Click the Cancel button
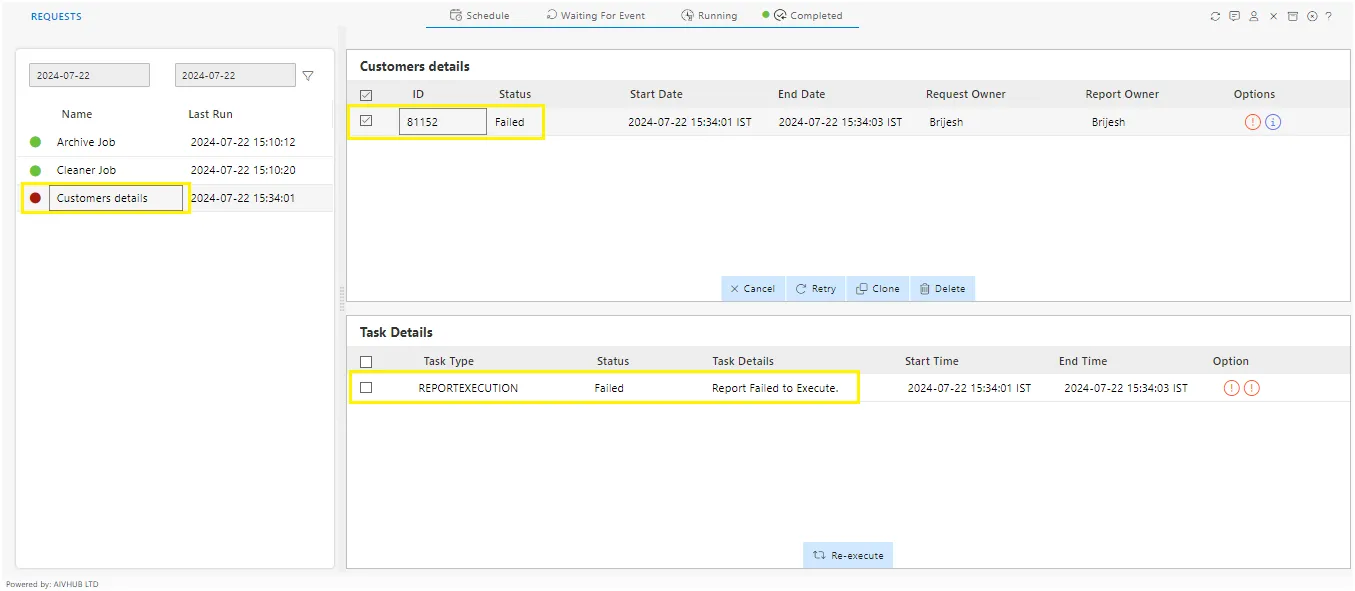The height and width of the screenshot is (591, 1355). (x=753, y=288)
